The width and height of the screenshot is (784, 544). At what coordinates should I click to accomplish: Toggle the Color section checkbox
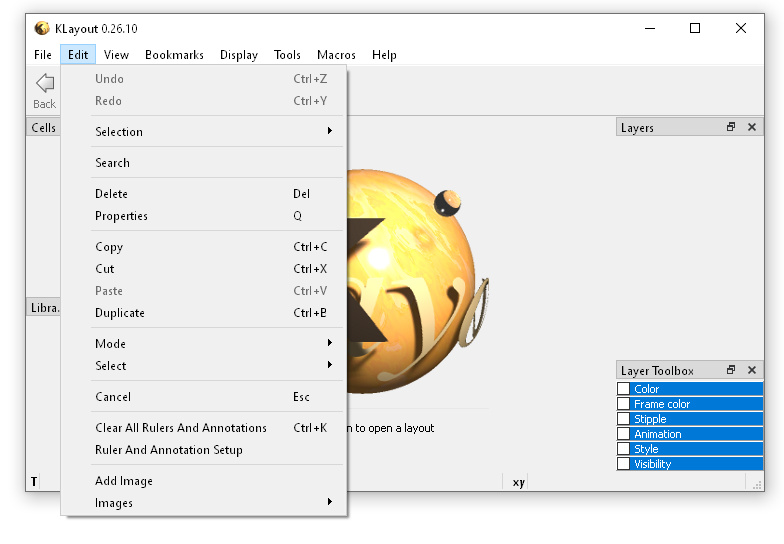coord(624,388)
